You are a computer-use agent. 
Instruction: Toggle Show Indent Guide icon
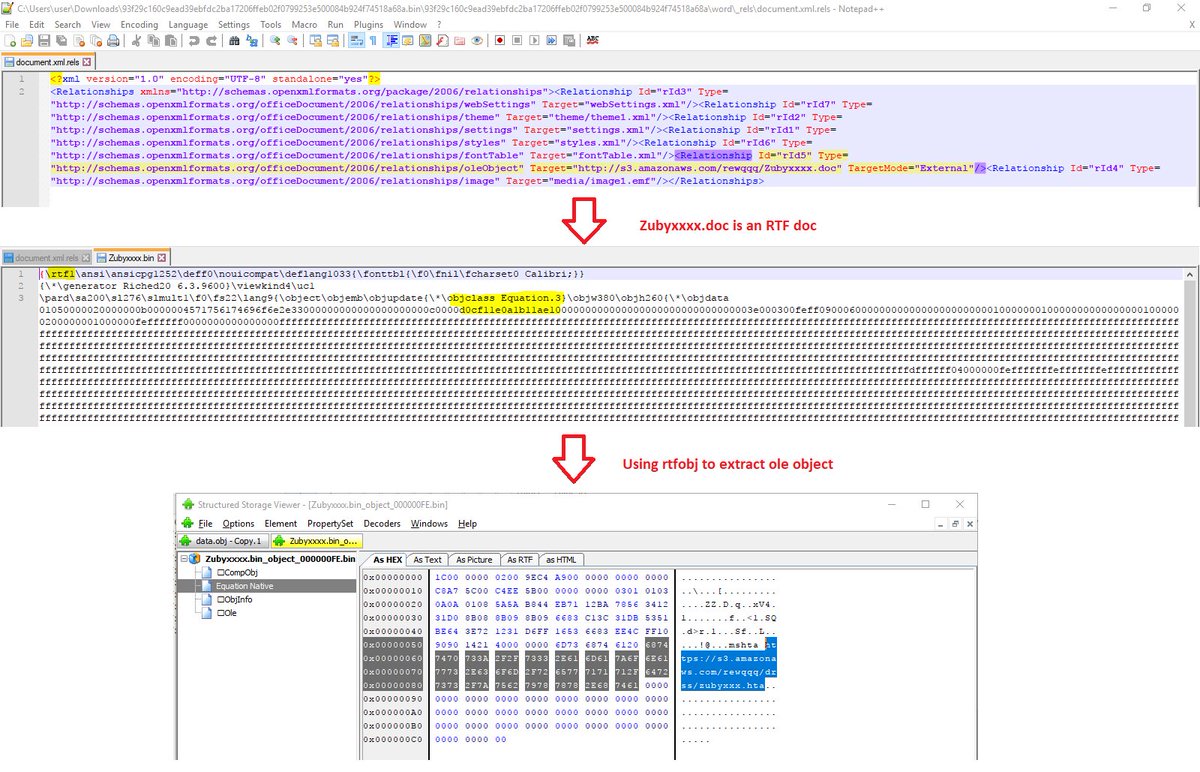[391, 40]
